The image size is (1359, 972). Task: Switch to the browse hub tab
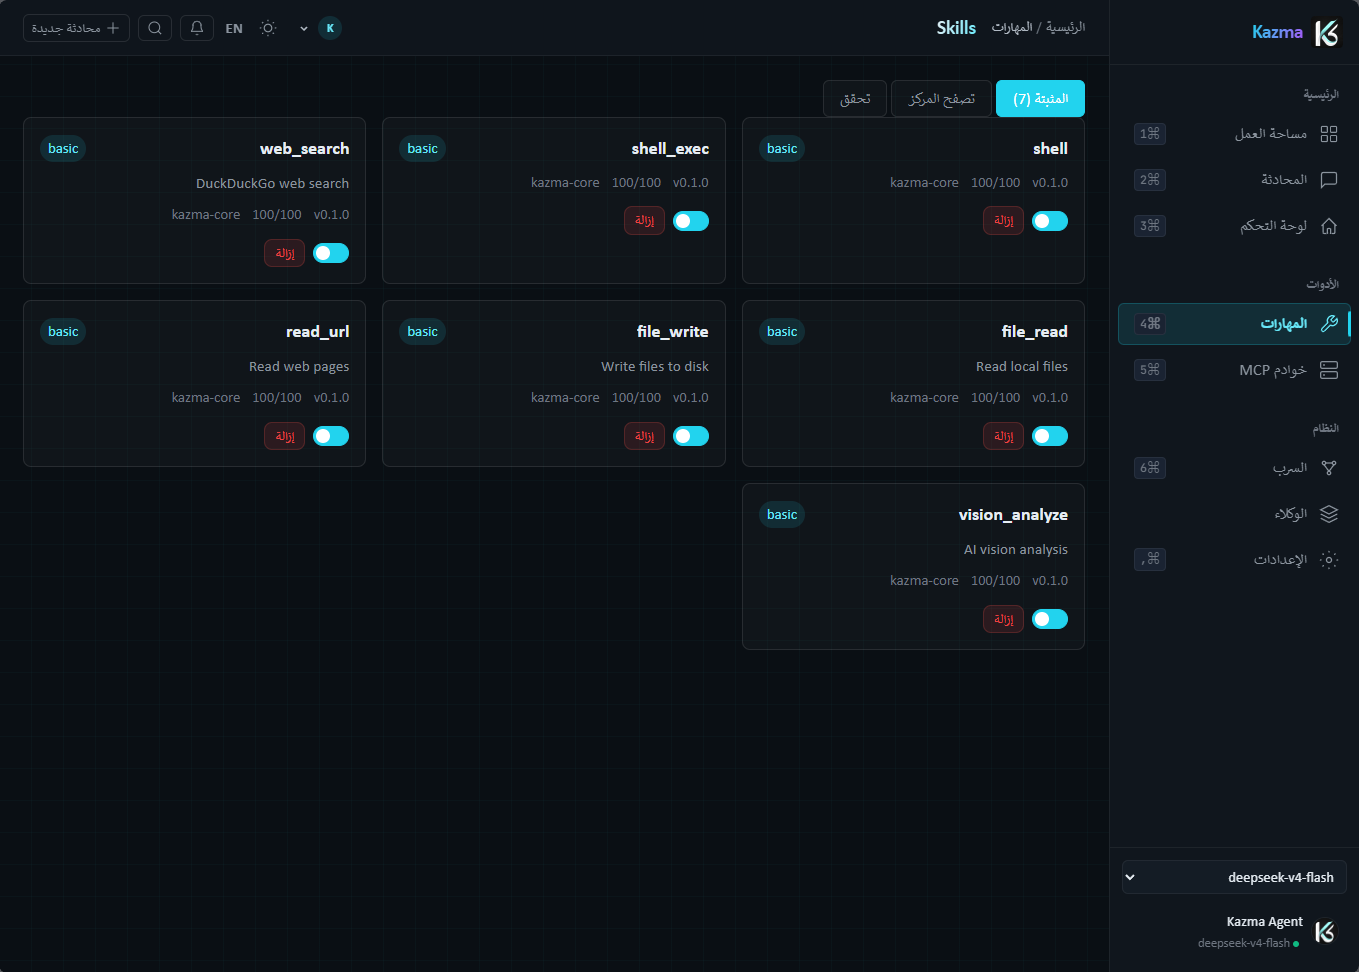[941, 99]
